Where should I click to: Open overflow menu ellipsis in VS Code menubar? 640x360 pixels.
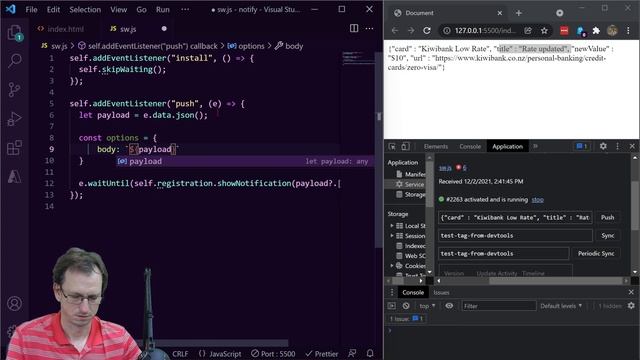pyautogui.click(x=185, y=9)
